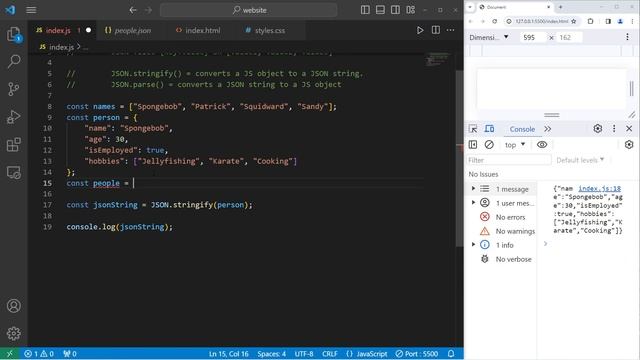Click the browser address bar URL

point(542,21)
